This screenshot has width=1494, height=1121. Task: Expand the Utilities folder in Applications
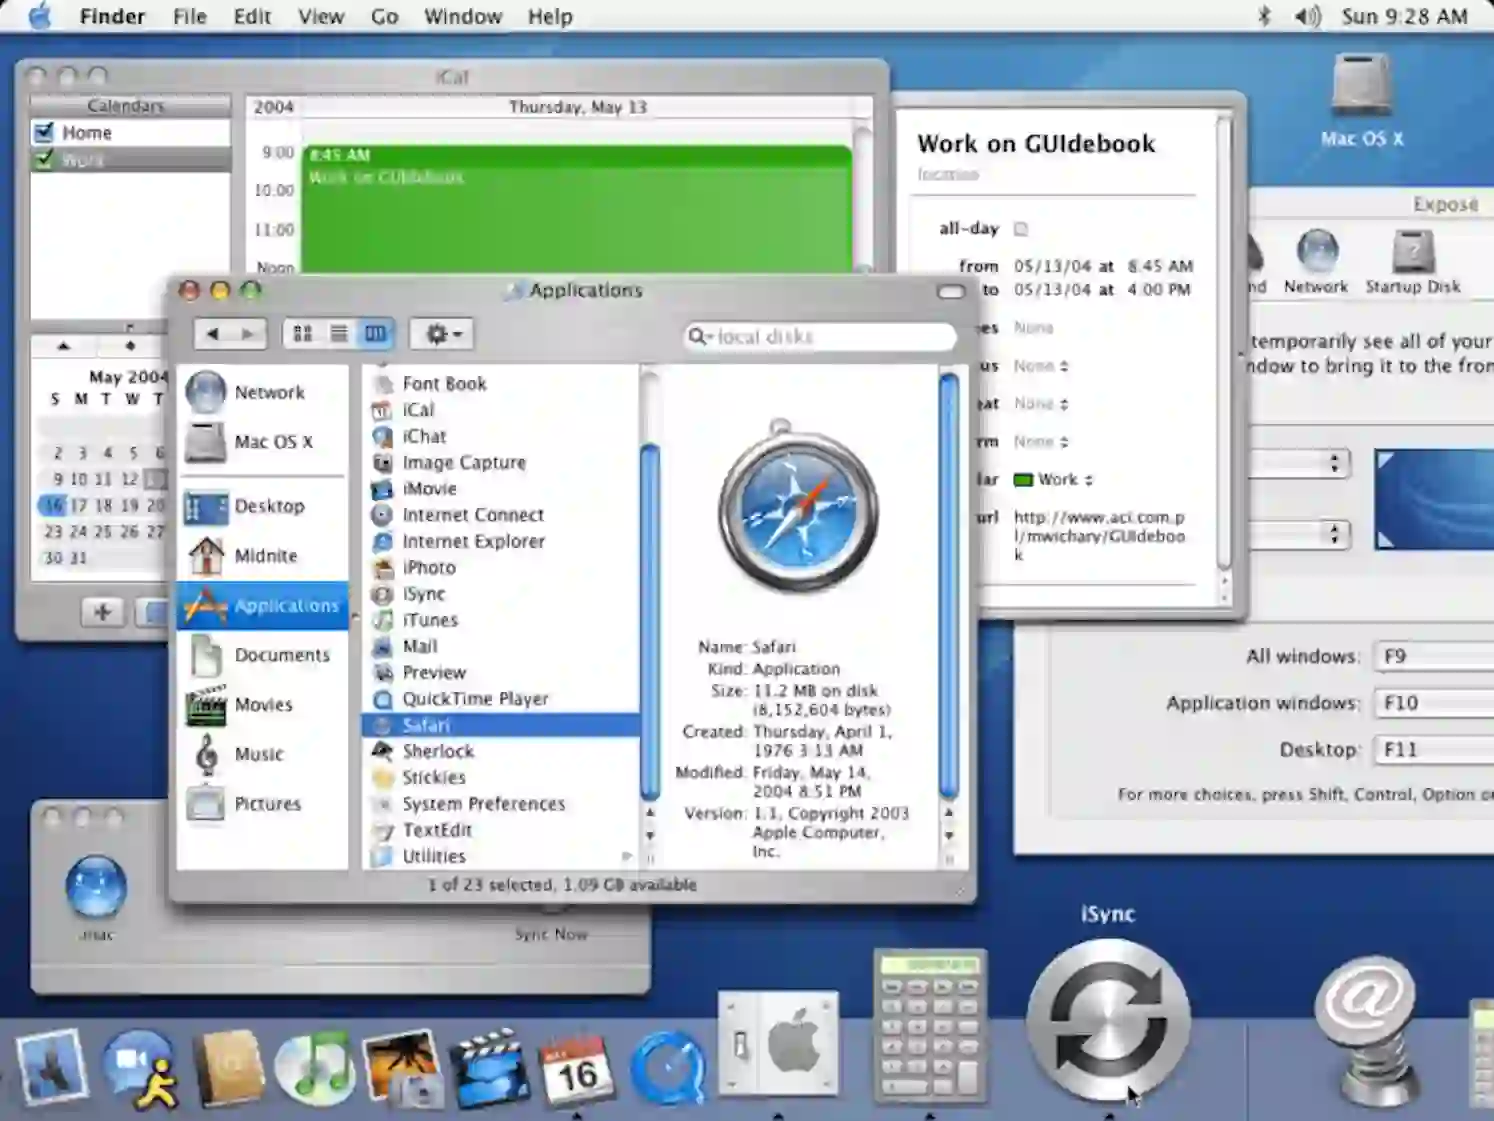628,856
